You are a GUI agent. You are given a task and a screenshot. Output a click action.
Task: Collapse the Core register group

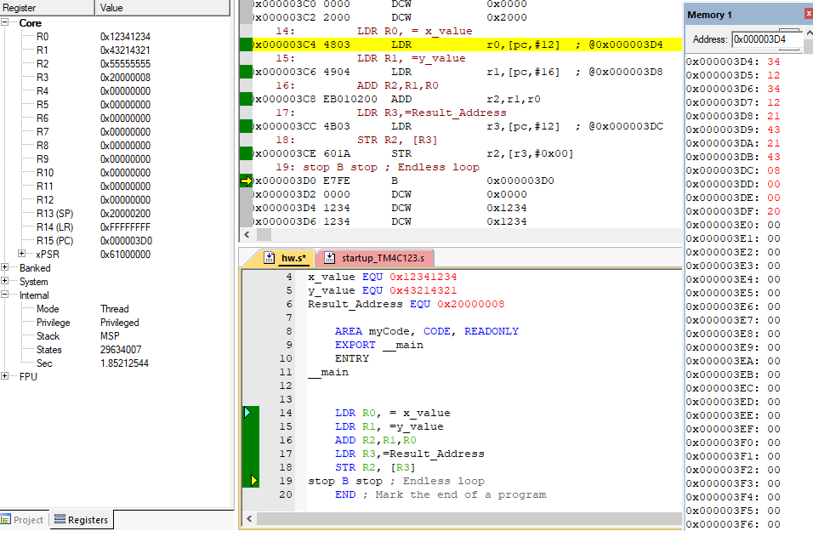[x=7, y=23]
